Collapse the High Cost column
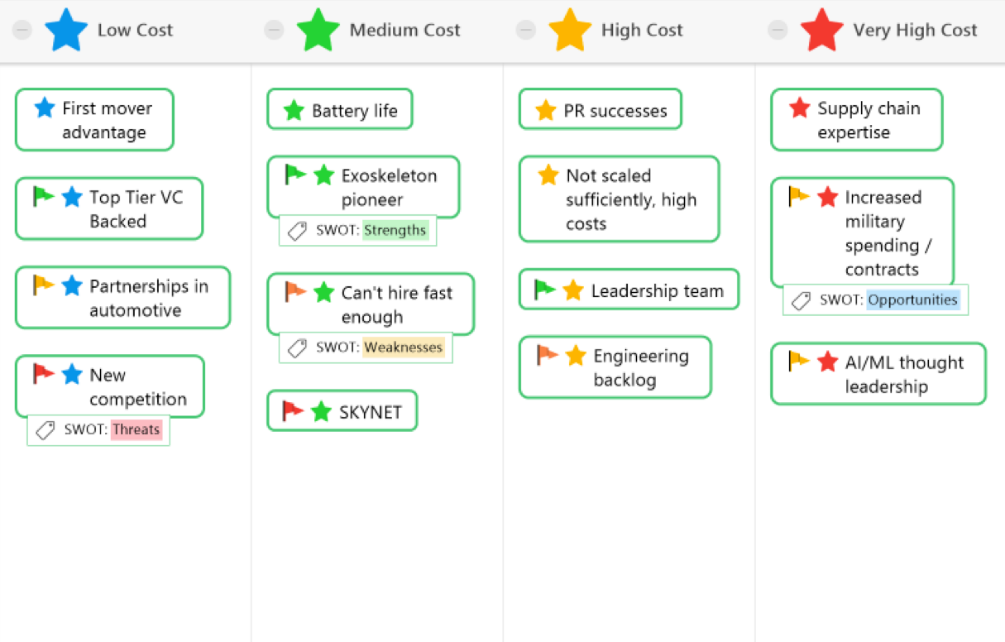 pos(526,31)
